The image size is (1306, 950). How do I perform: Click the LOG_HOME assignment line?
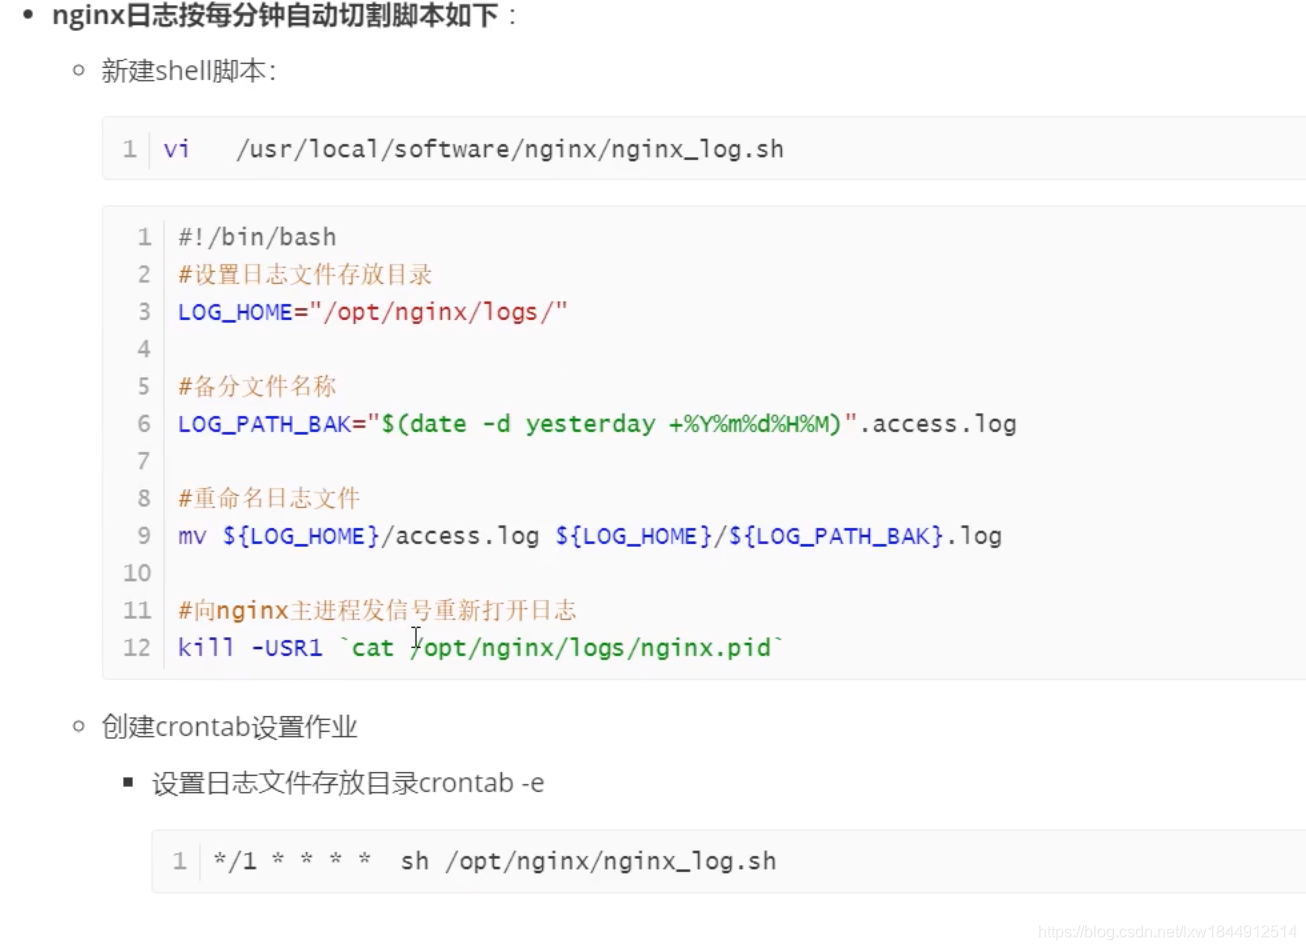coord(373,312)
